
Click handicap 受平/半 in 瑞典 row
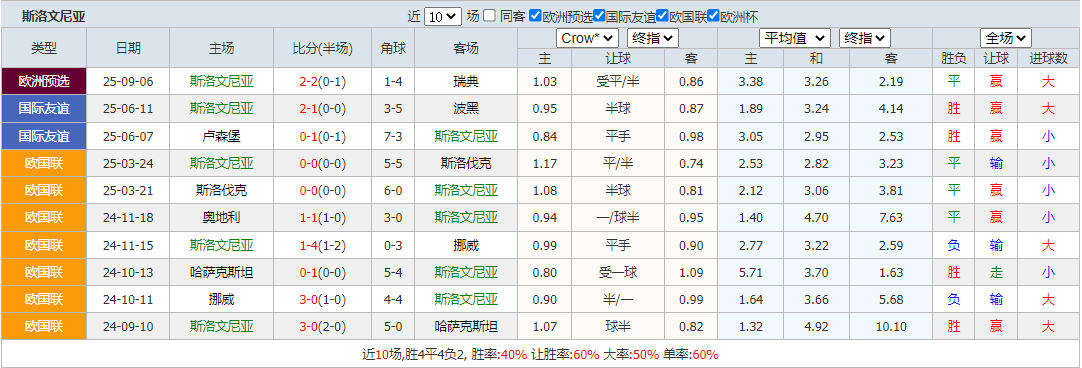618,81
